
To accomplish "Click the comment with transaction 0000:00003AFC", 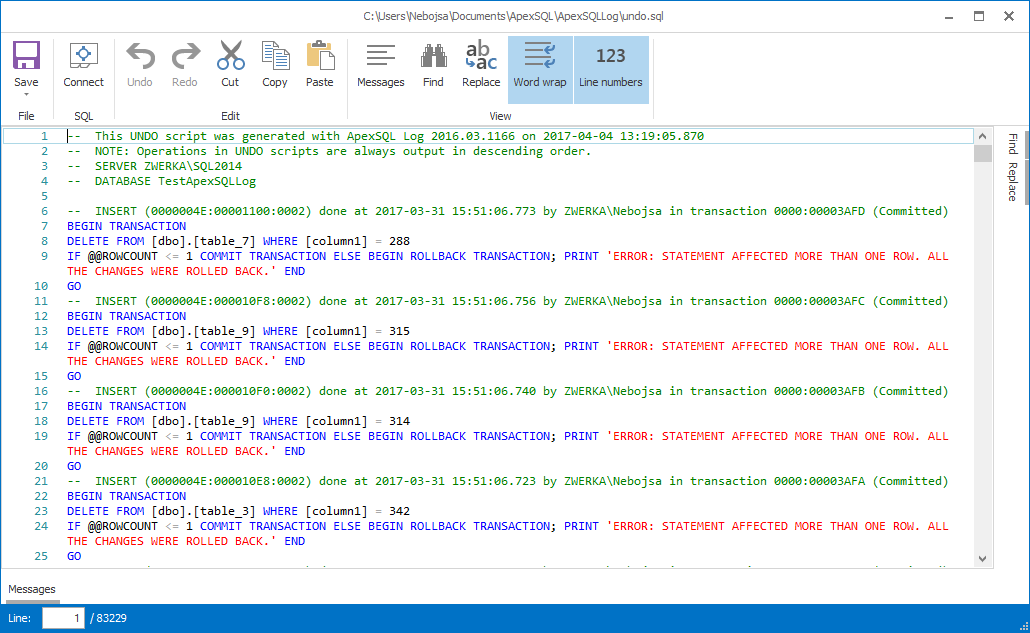I will pos(508,301).
